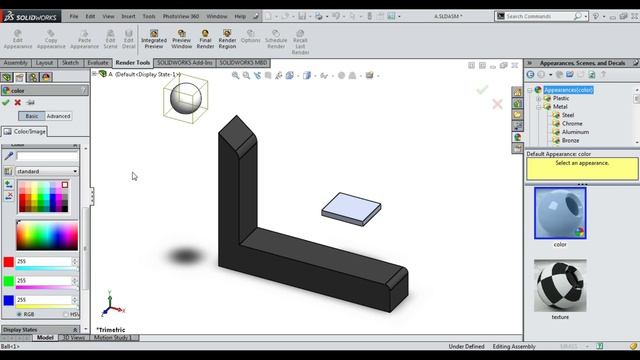Viewport: 640px width, 360px height.
Task: Select the Chrome appearance folder
Action: tap(572, 124)
